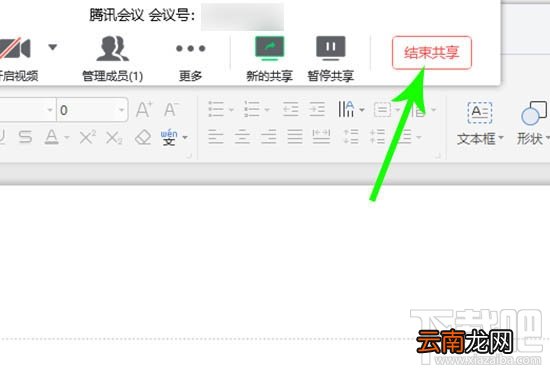Apply font color A icon
The height and width of the screenshot is (370, 550).
(52, 137)
